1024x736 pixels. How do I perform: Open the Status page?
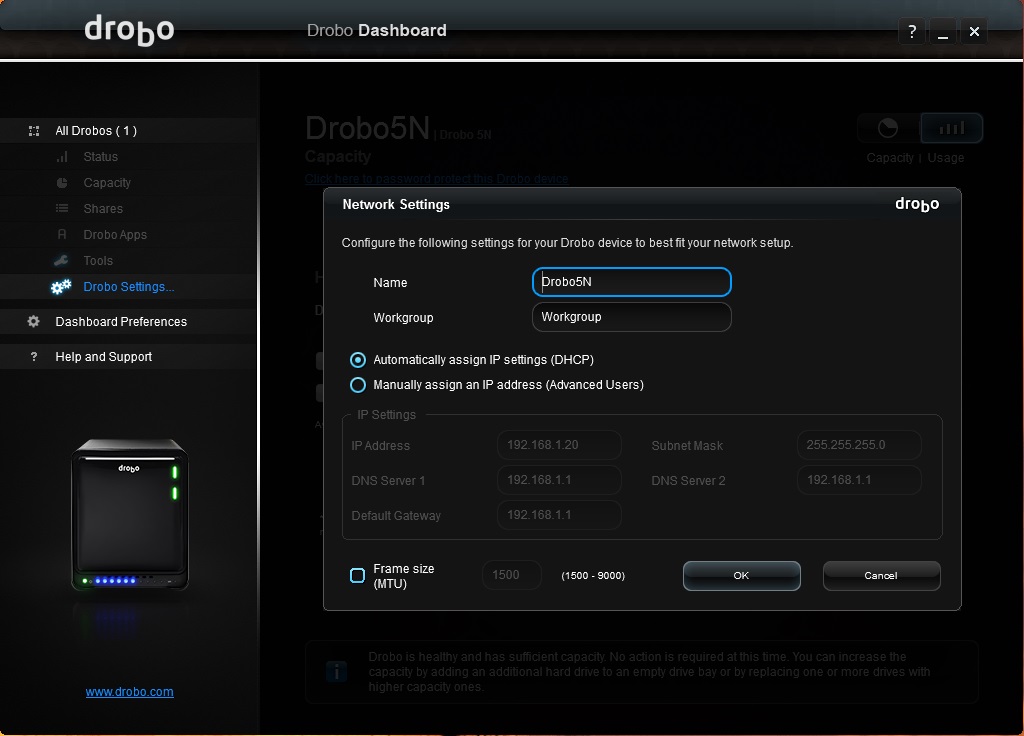tap(101, 157)
